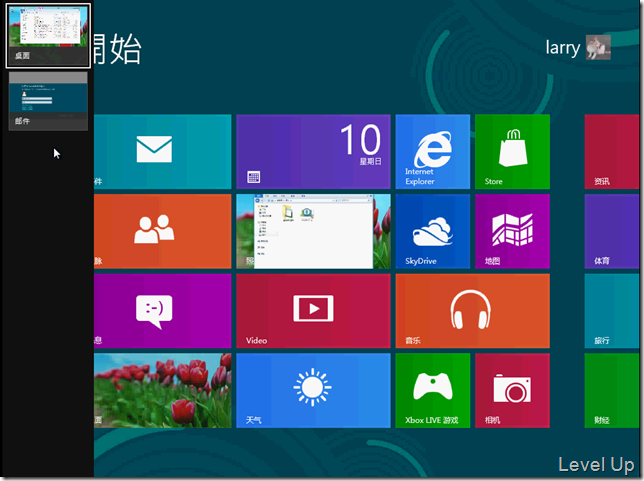Click the small calendar icon in Calendar tile
644x481 pixels.
click(x=253, y=177)
